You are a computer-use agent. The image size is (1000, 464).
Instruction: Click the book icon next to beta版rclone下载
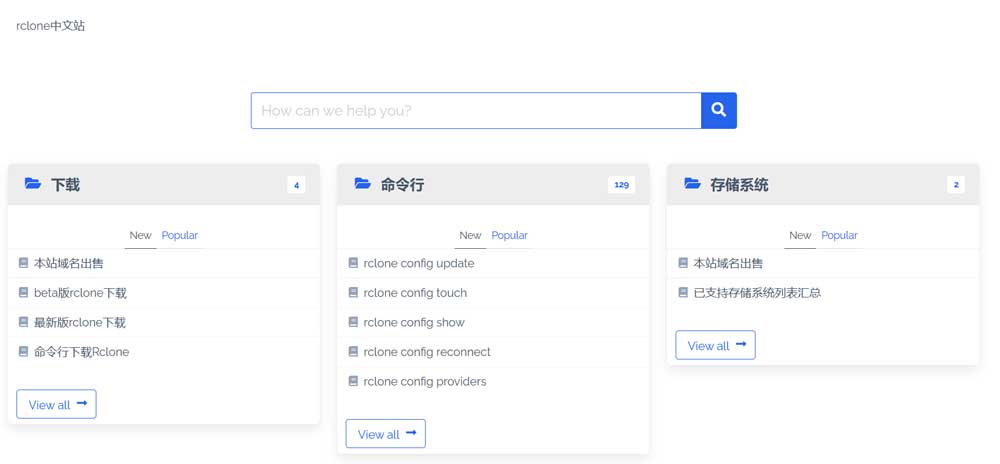point(23,293)
